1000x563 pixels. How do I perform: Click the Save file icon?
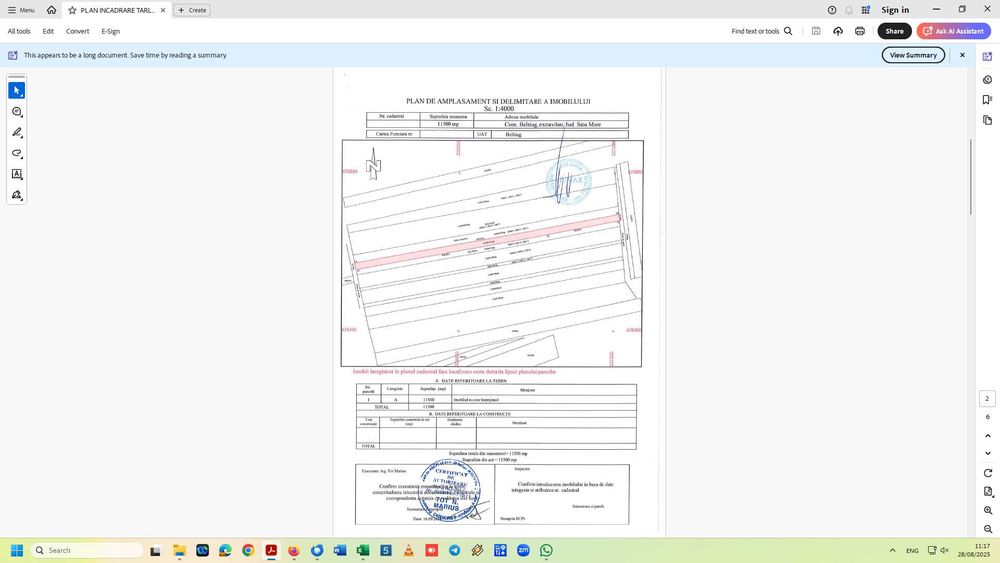[x=816, y=31]
